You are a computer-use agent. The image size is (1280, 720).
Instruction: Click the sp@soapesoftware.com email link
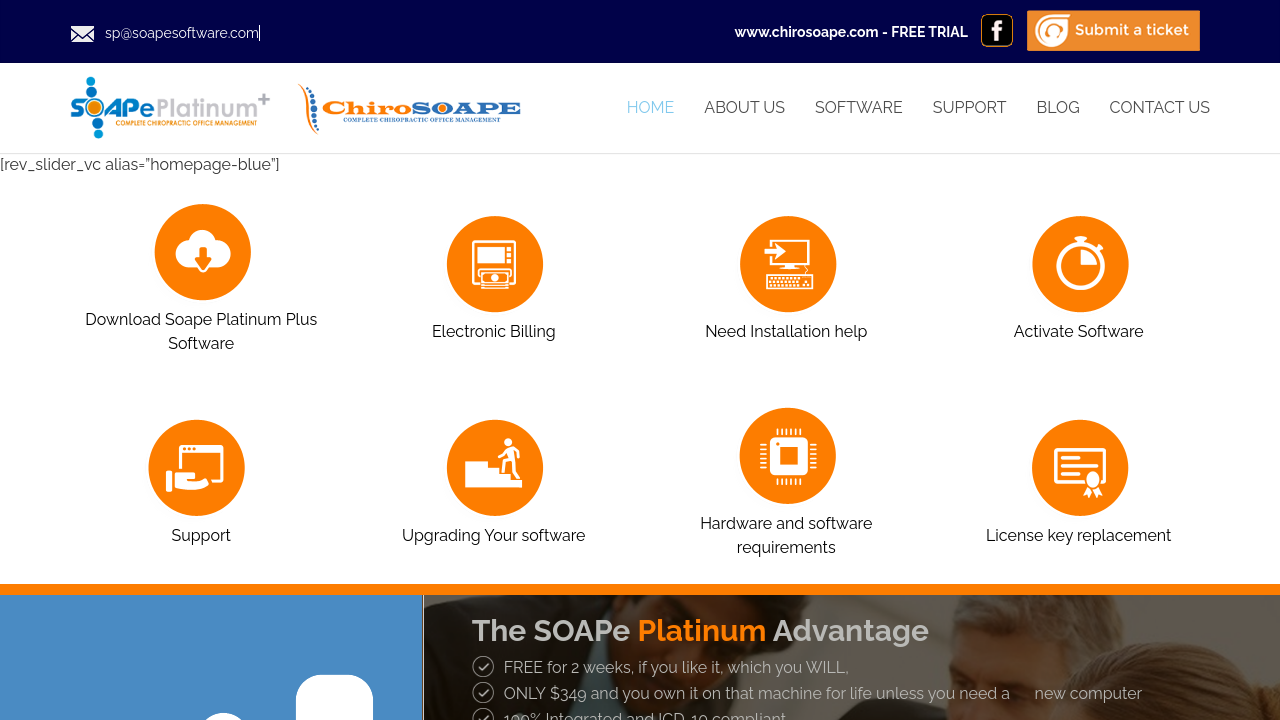click(x=182, y=33)
